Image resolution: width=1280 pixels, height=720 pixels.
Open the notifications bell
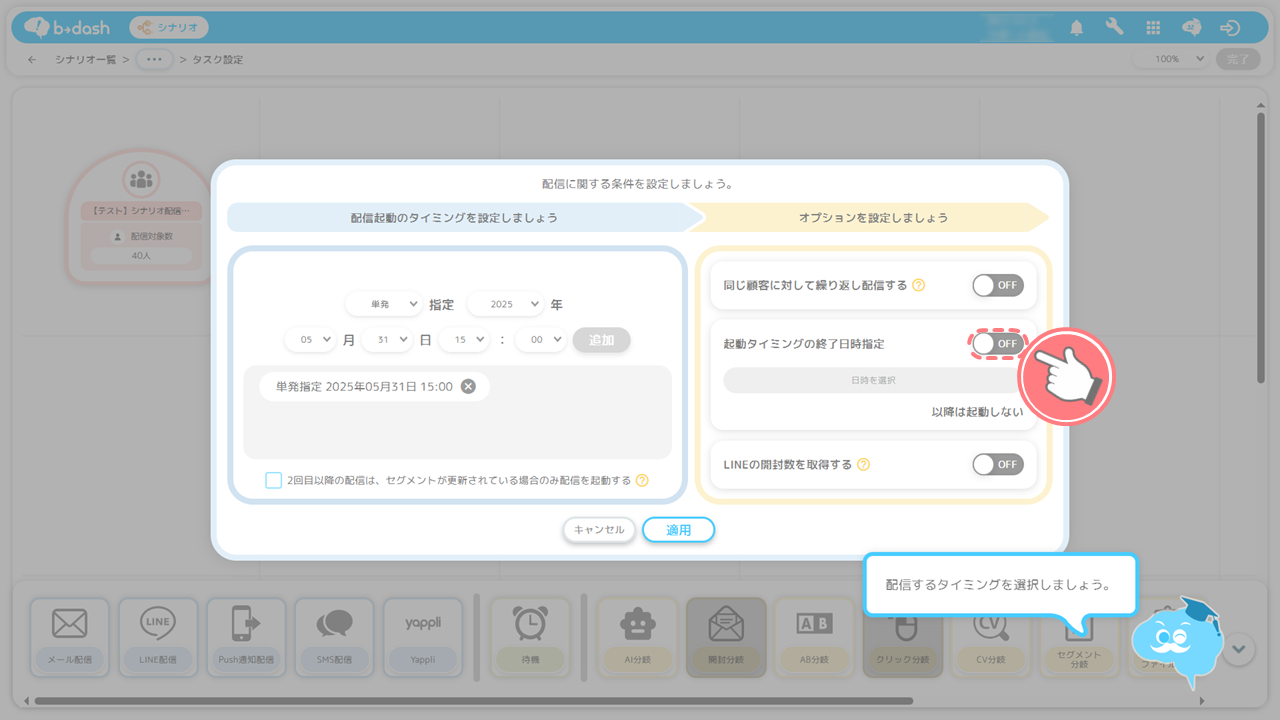click(1076, 28)
